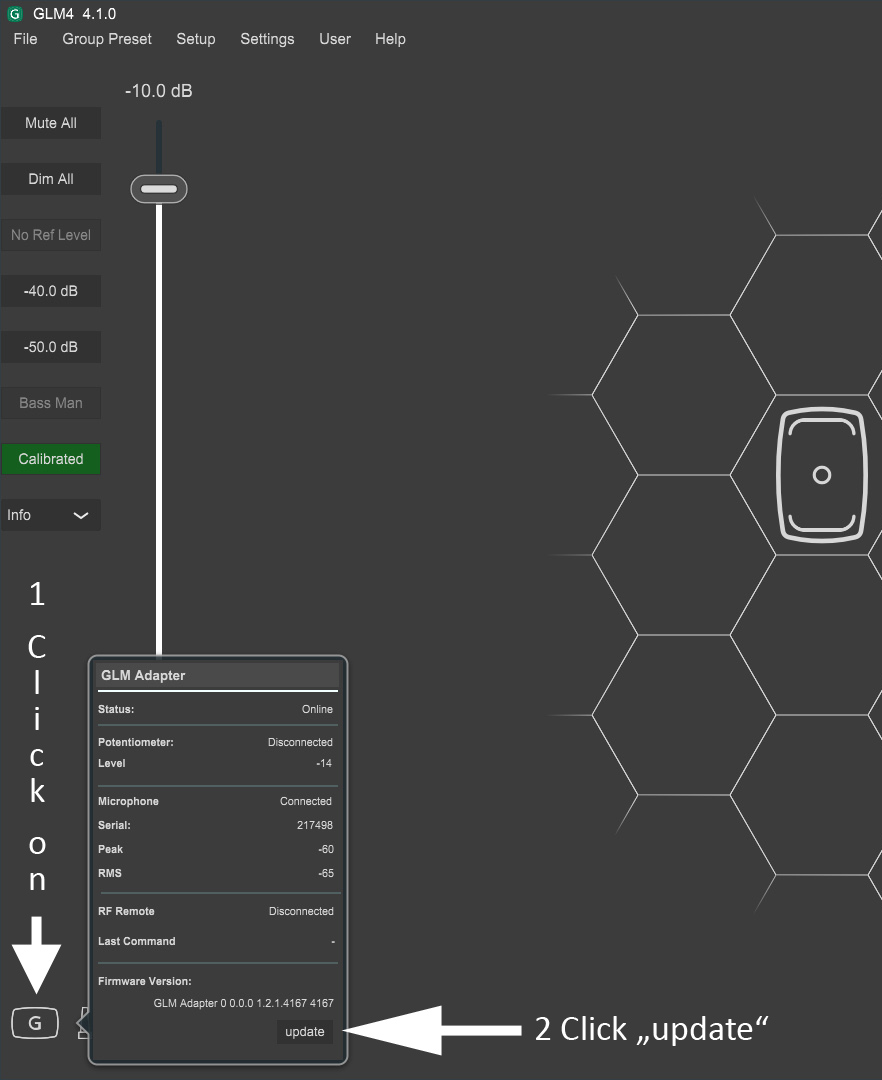Set level preset -40.0 dB

[x=51, y=291]
